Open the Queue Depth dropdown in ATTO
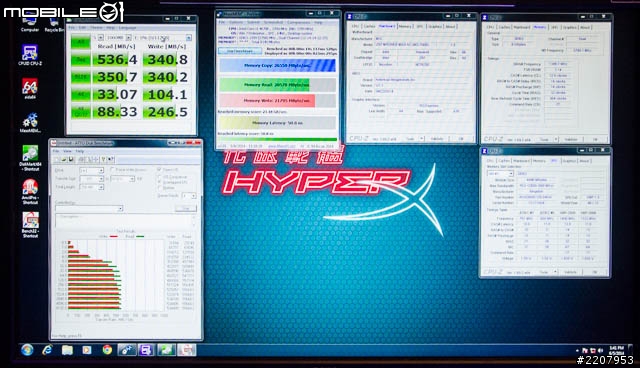Image resolution: width=640 pixels, height=368 pixels. click(x=189, y=196)
